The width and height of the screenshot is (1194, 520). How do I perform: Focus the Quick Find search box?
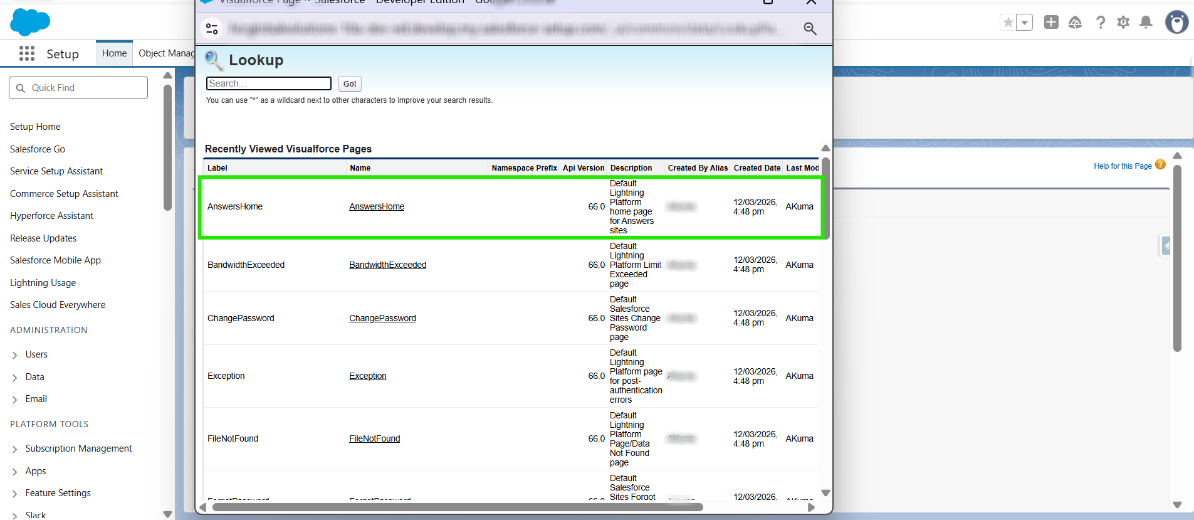click(78, 88)
